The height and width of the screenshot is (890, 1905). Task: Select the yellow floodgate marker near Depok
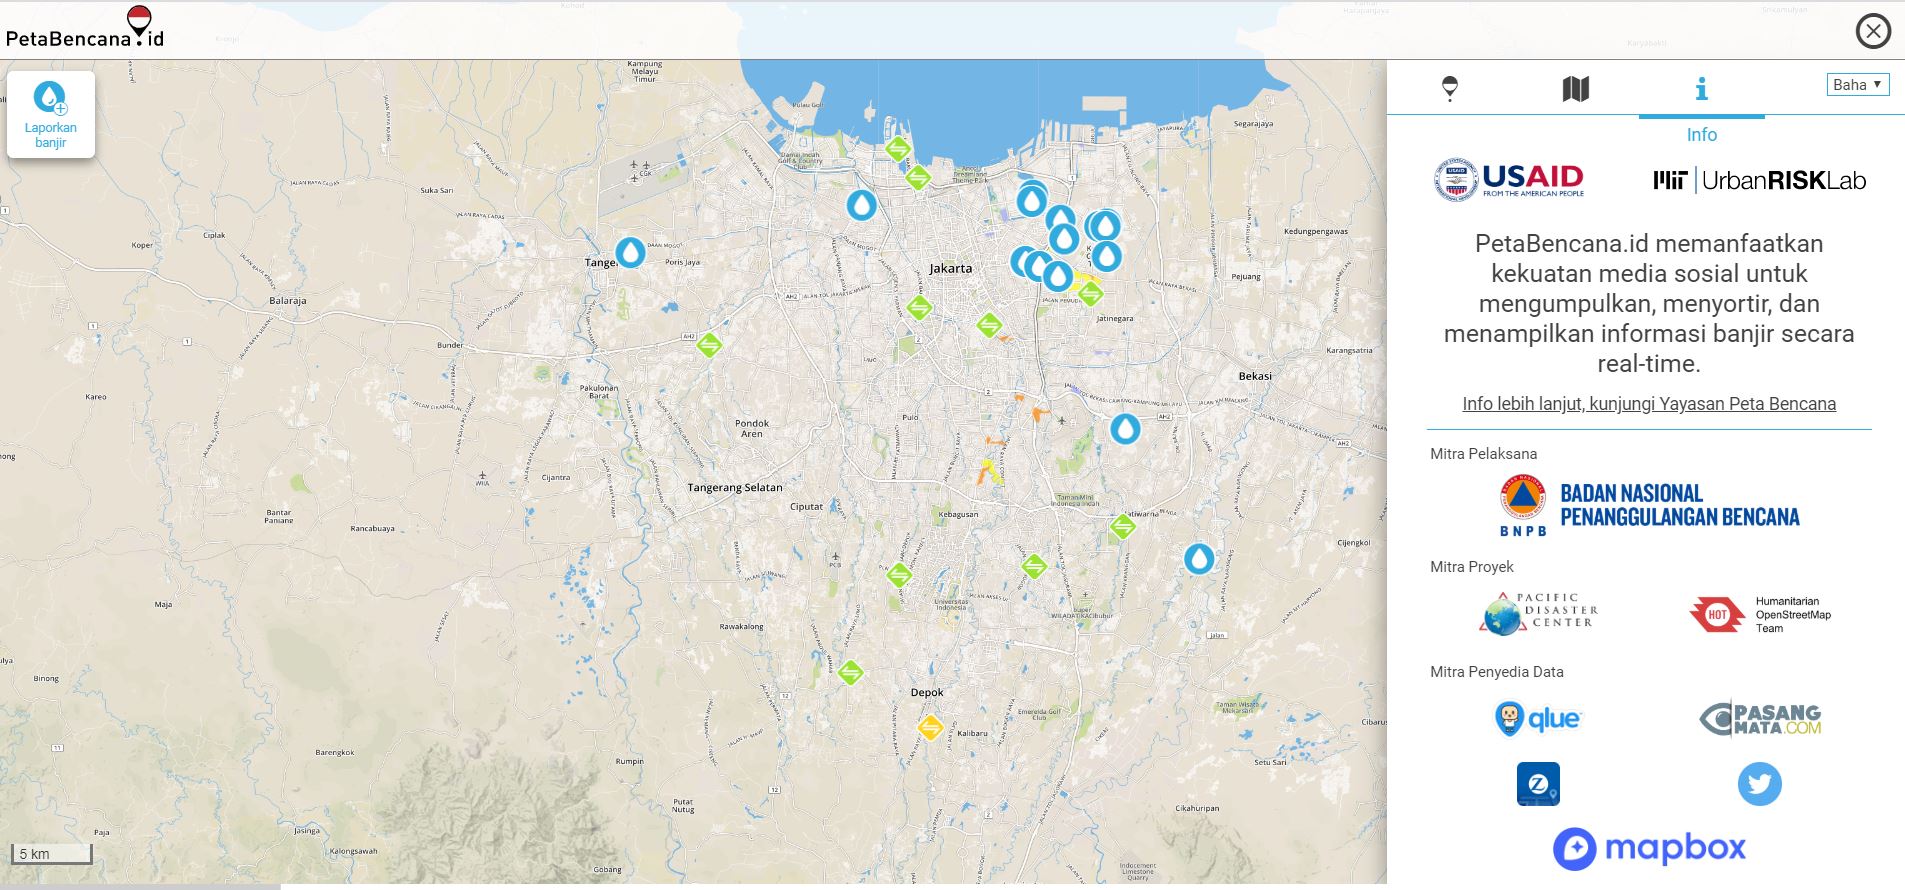coord(930,727)
